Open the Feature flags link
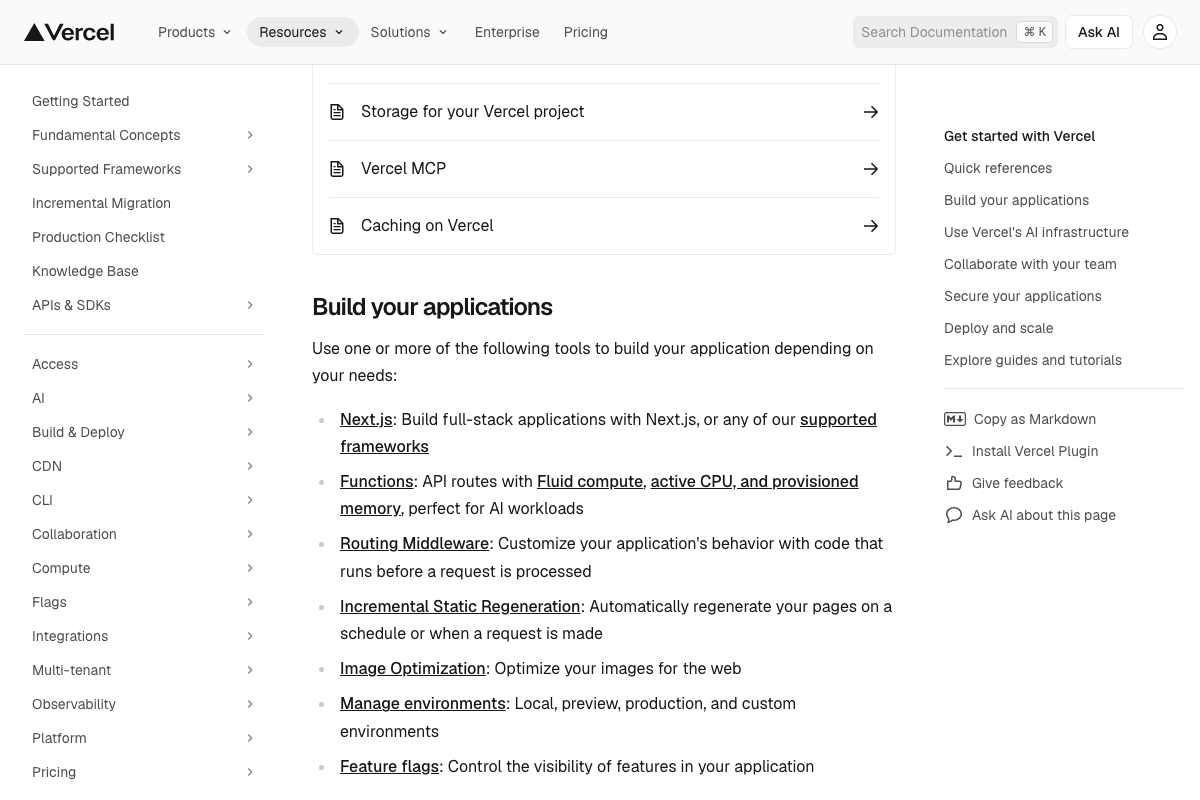The image size is (1200, 800). [x=389, y=766]
